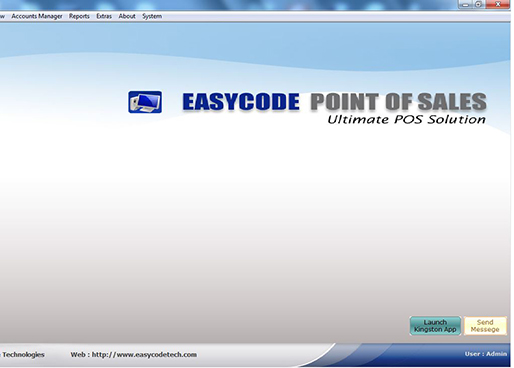The image size is (514, 368).
Task: Open the System menu
Action: tap(152, 16)
